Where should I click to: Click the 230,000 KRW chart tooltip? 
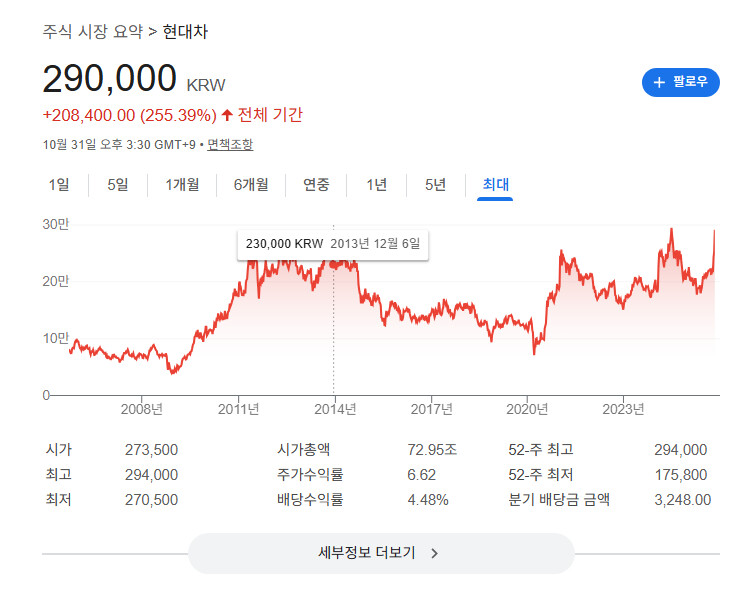[333, 244]
